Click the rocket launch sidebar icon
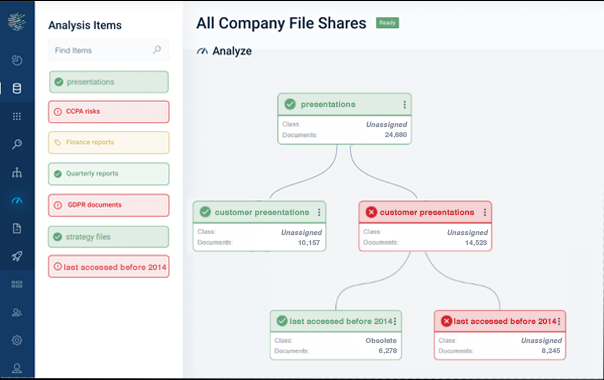The image size is (604, 380). (17, 256)
